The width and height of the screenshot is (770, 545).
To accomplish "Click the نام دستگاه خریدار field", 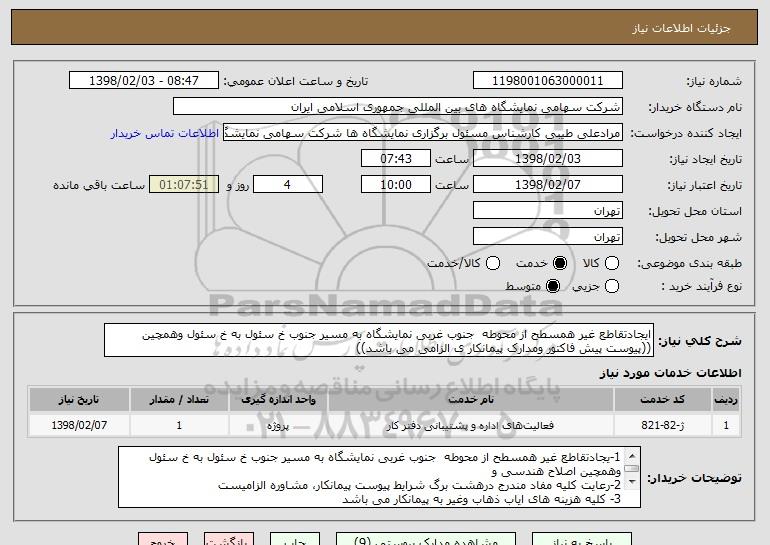I will click(398, 107).
